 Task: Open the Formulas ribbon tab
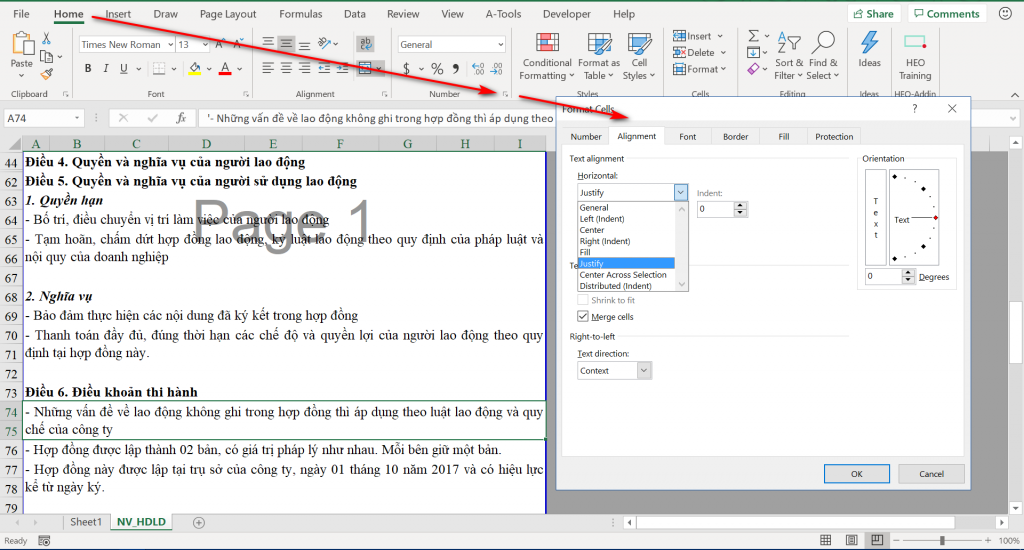click(300, 14)
